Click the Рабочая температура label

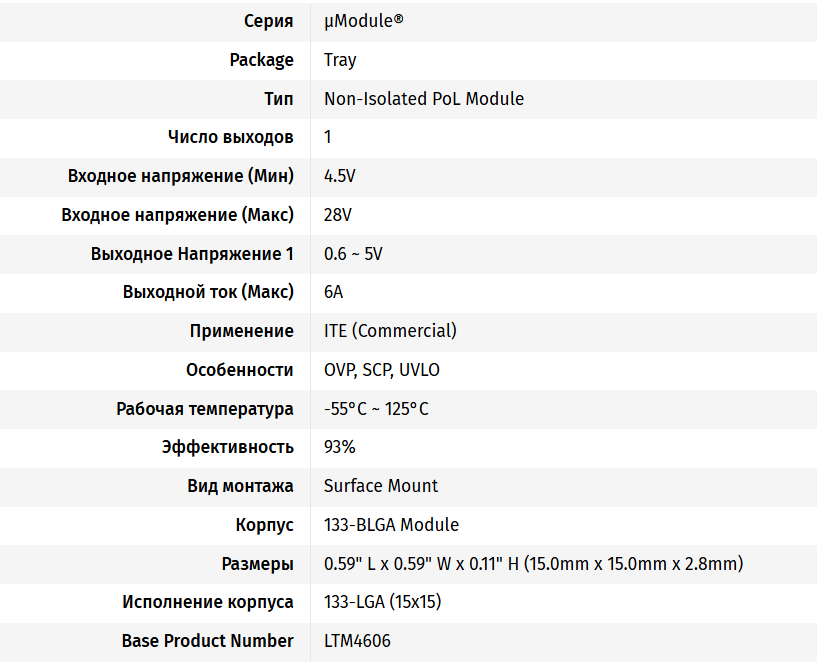pos(205,409)
